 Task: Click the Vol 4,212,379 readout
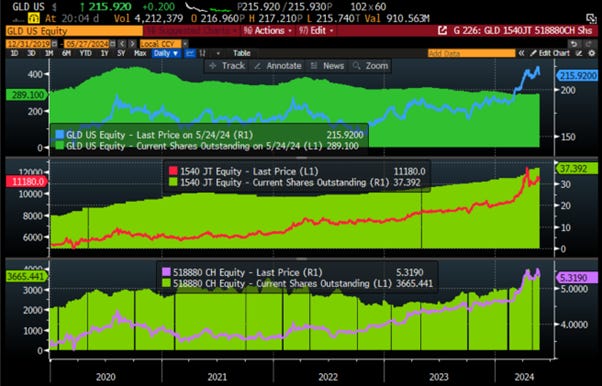[149, 18]
